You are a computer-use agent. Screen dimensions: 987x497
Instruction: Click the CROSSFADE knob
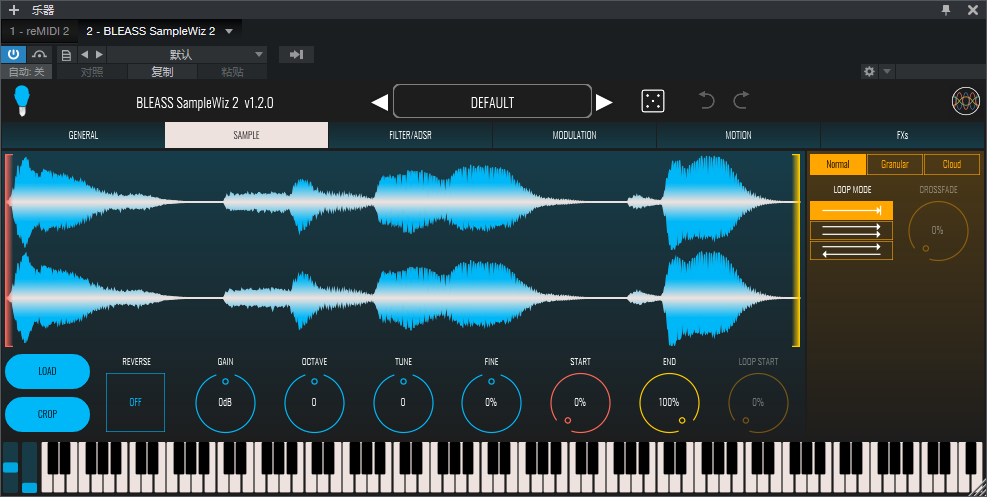pyautogui.click(x=938, y=230)
